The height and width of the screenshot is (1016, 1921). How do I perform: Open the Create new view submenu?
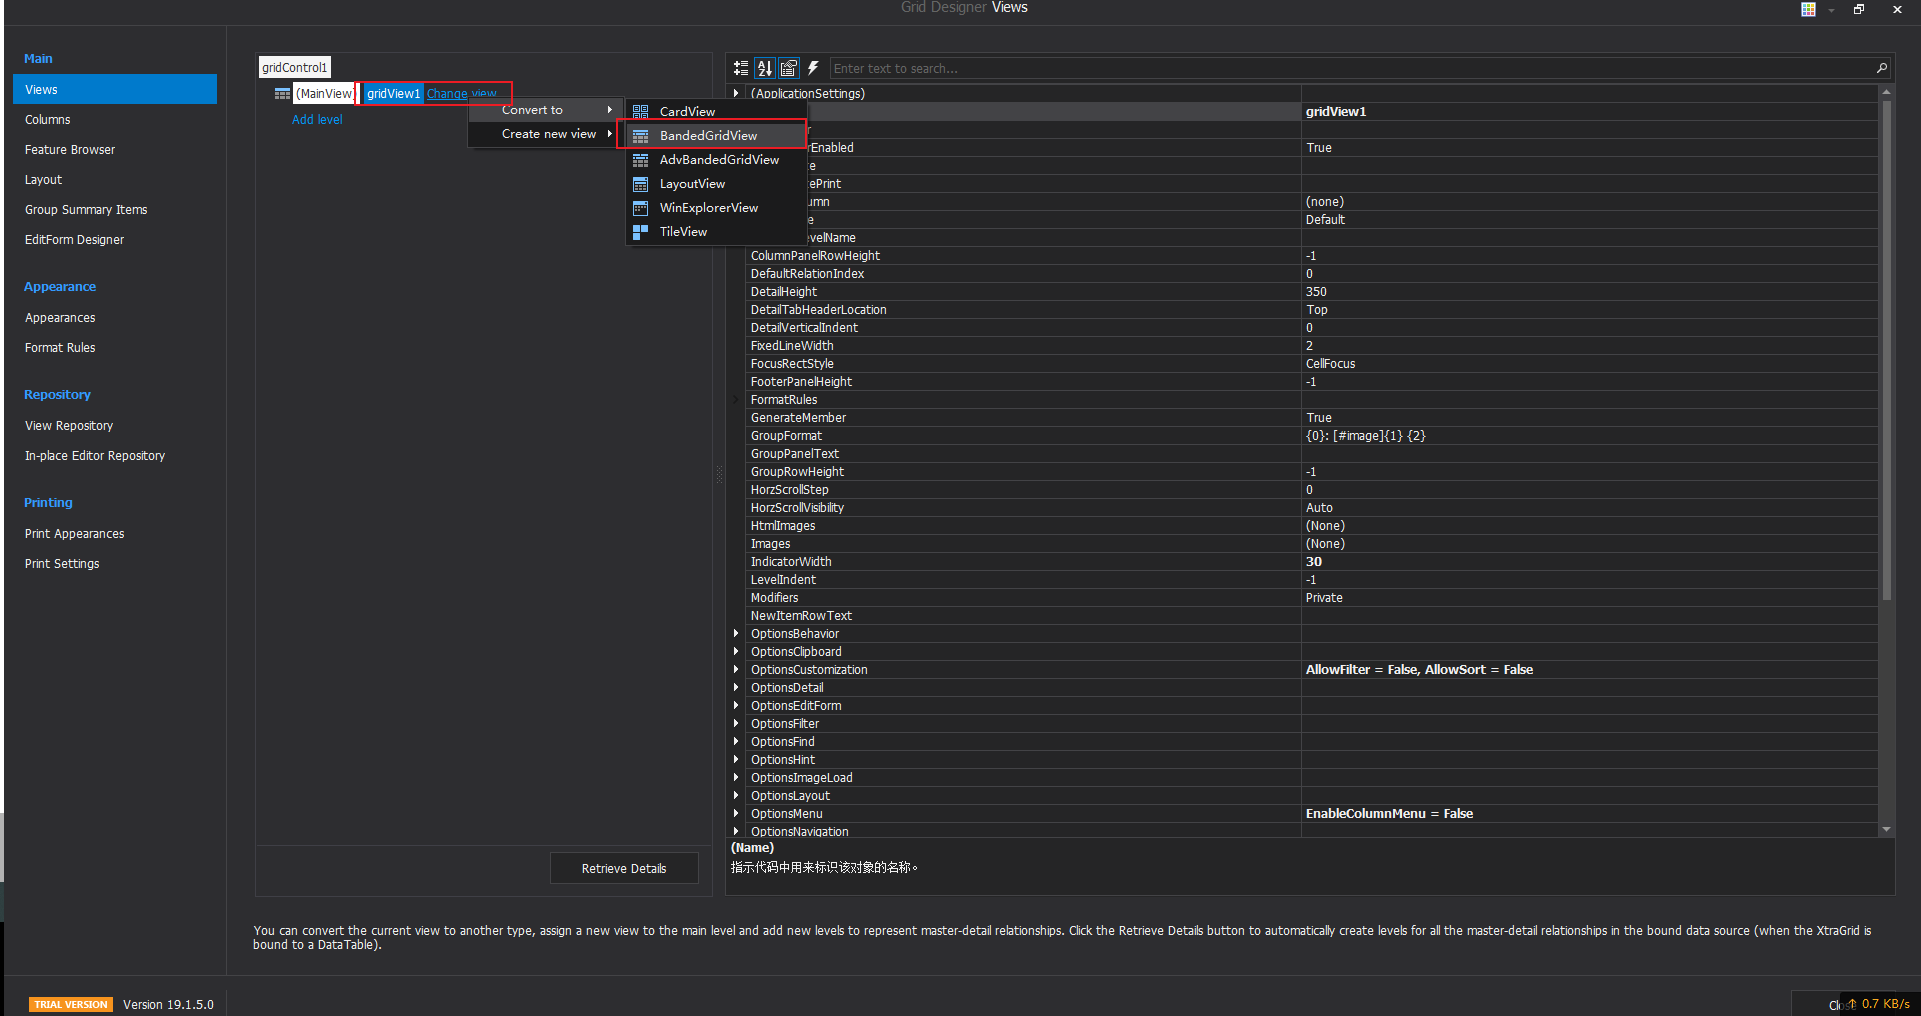click(x=546, y=134)
